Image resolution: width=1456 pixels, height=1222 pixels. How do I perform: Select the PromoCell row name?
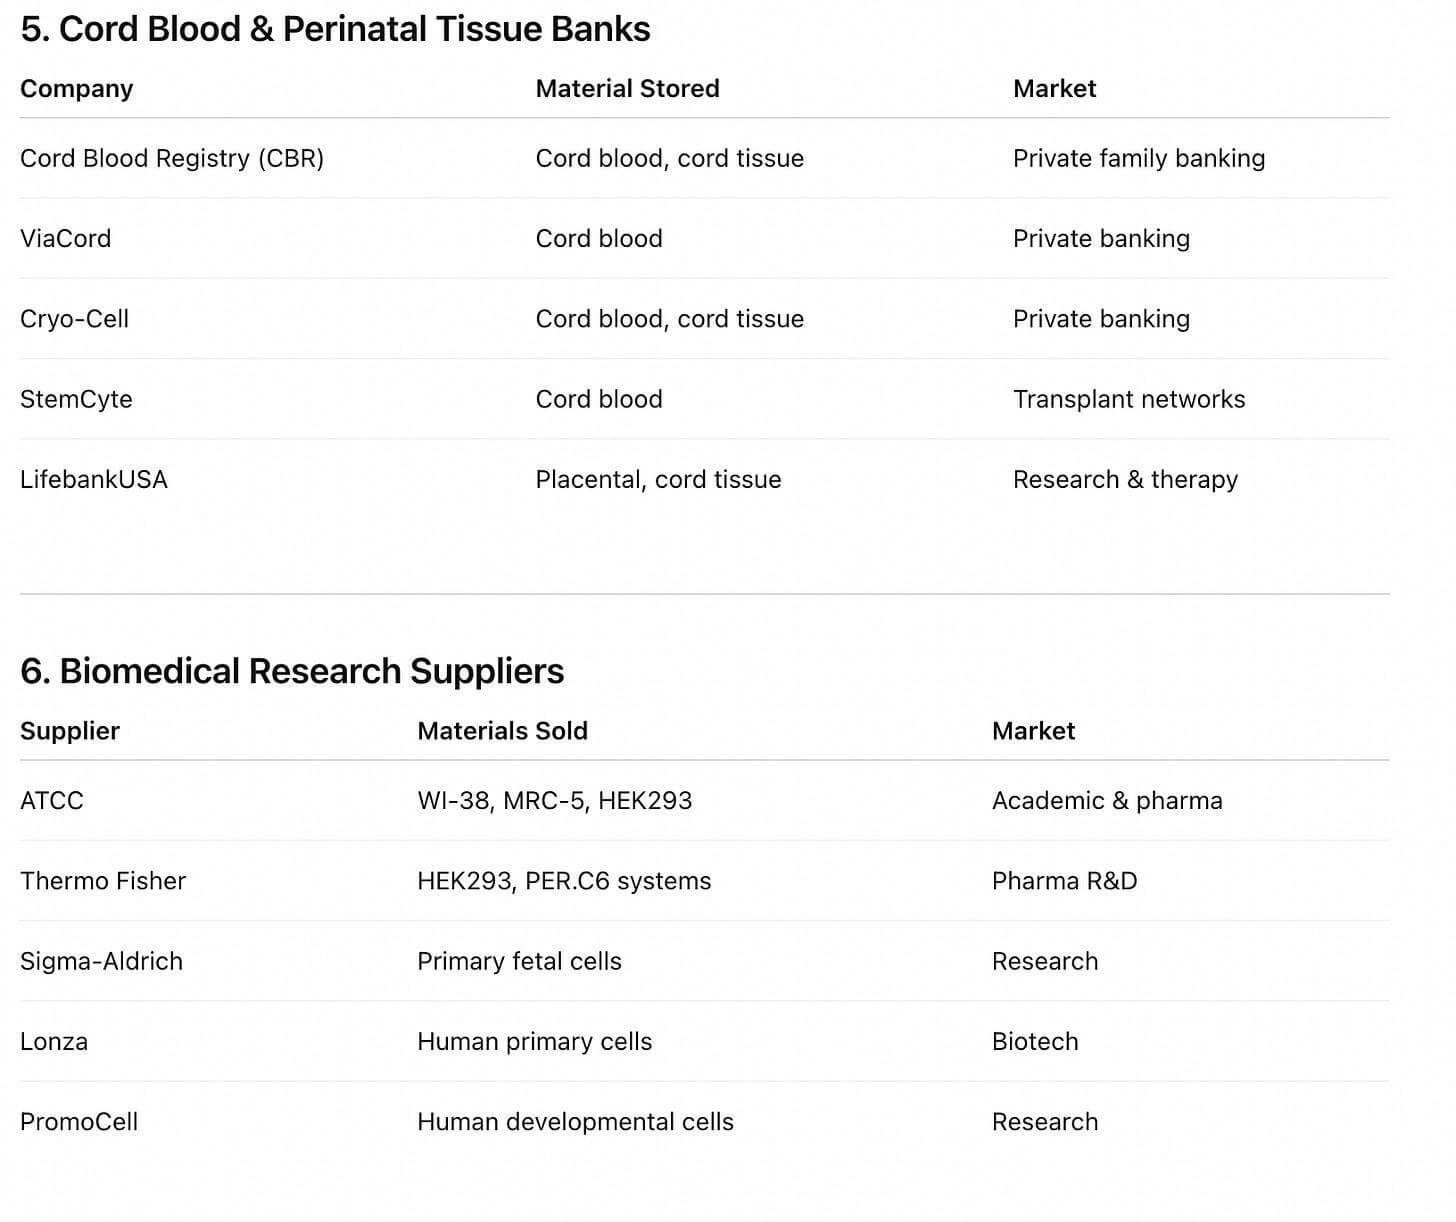(x=79, y=1121)
